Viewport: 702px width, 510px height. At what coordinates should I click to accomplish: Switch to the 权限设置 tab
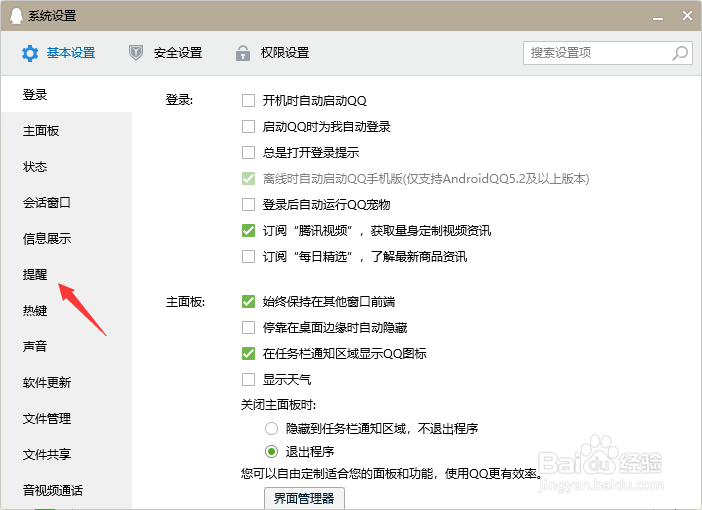(272, 53)
